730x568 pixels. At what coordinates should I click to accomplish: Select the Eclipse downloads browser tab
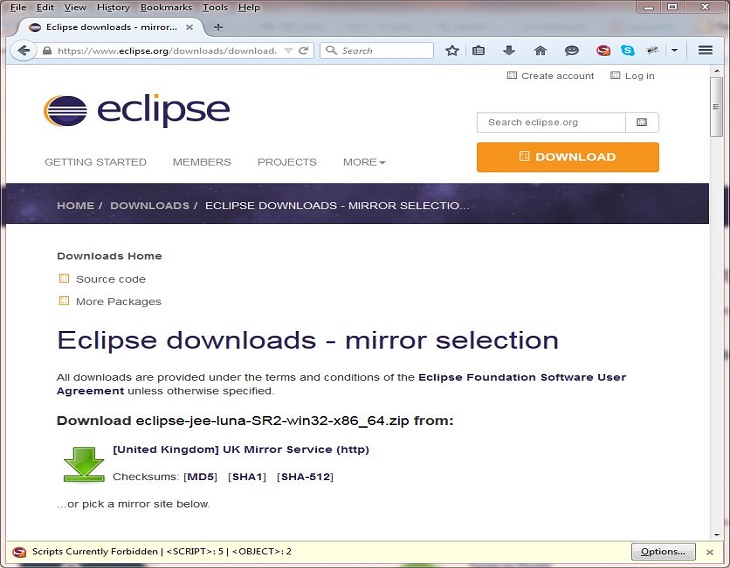coord(111,27)
